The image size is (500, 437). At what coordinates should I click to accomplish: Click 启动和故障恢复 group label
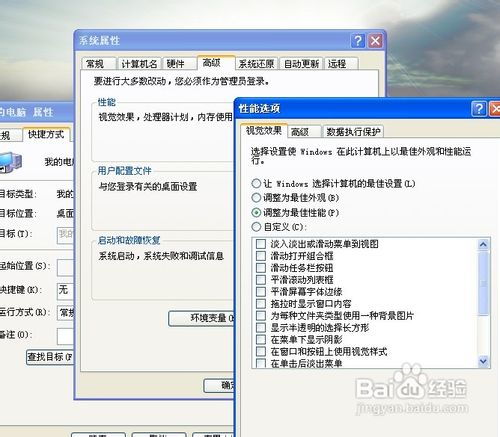click(x=129, y=240)
